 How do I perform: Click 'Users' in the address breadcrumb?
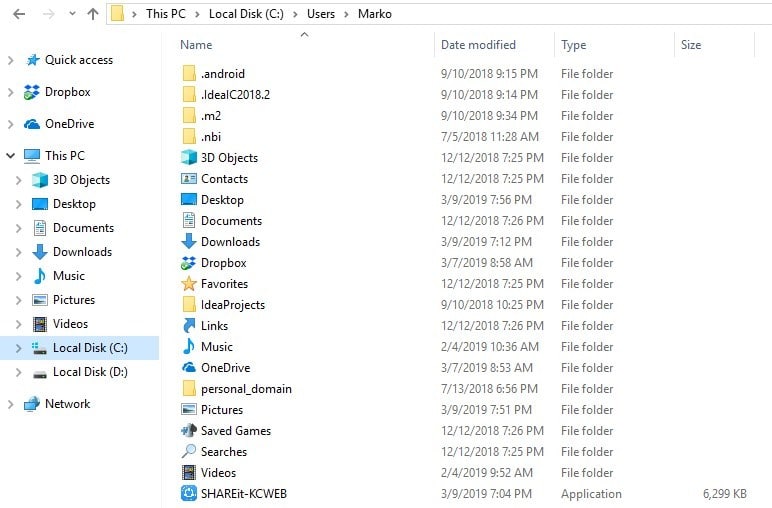click(x=321, y=14)
